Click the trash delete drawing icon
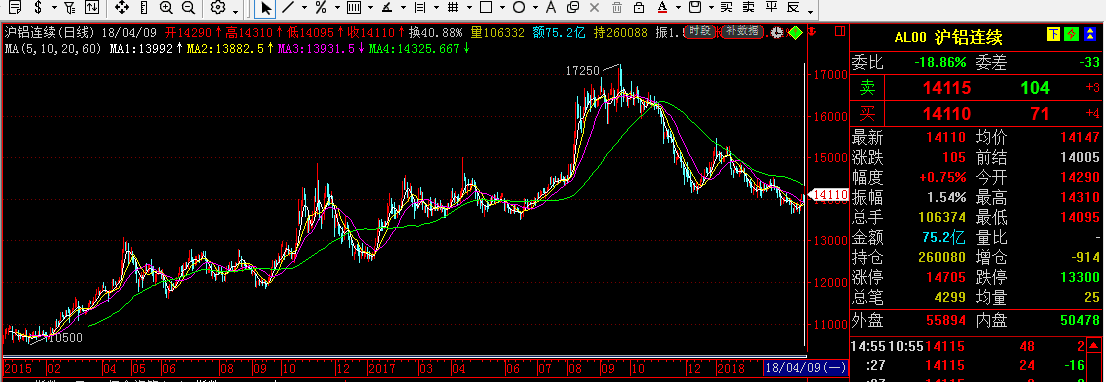 point(616,8)
